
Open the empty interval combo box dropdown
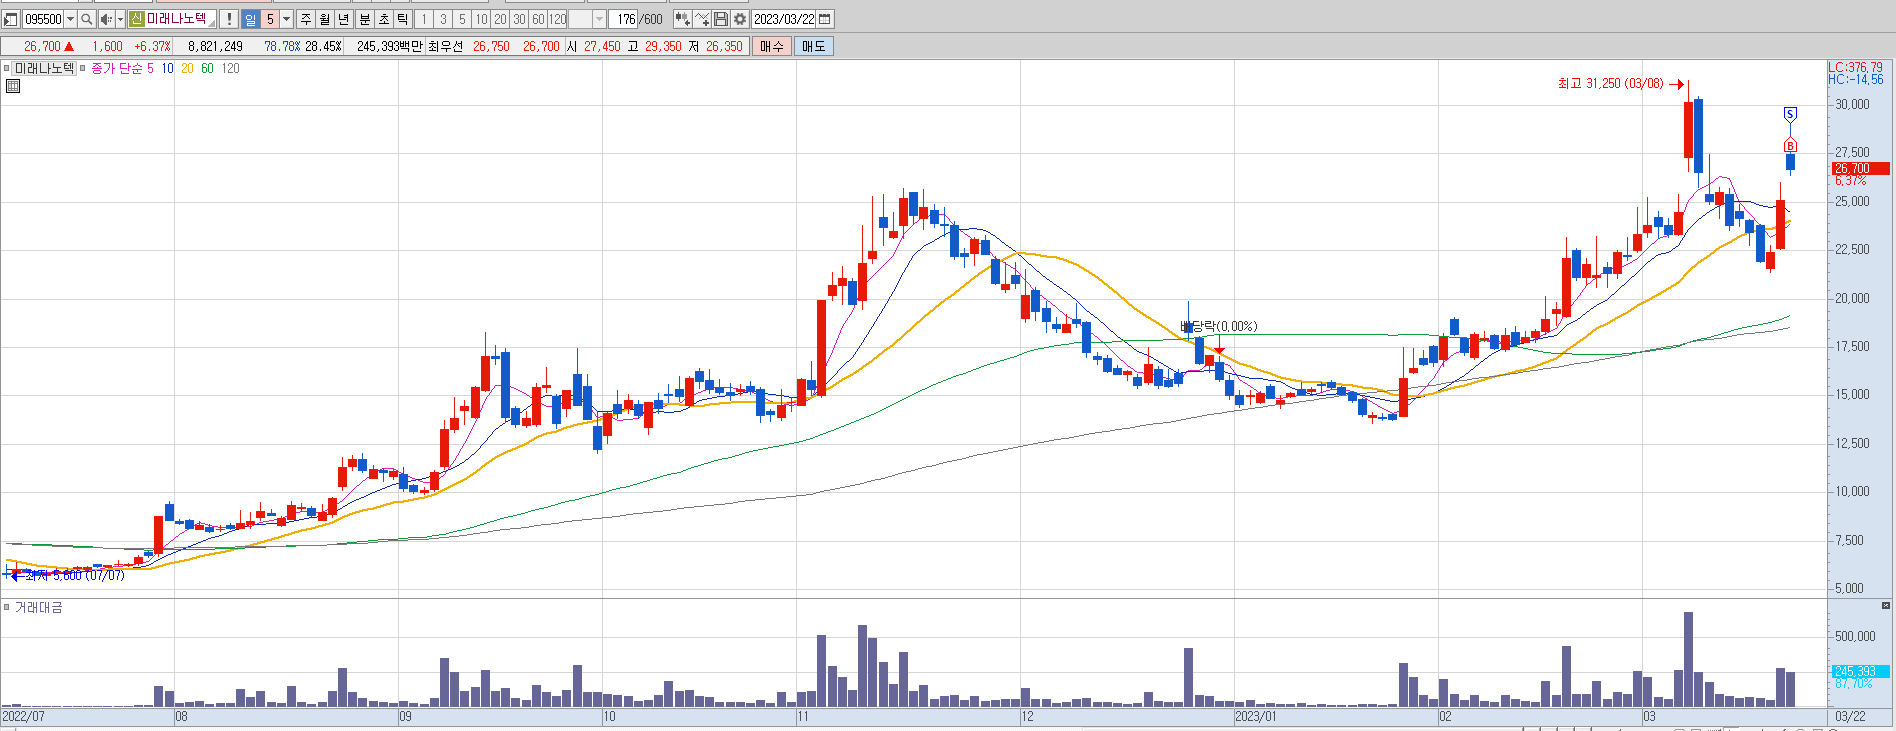pyautogui.click(x=599, y=19)
